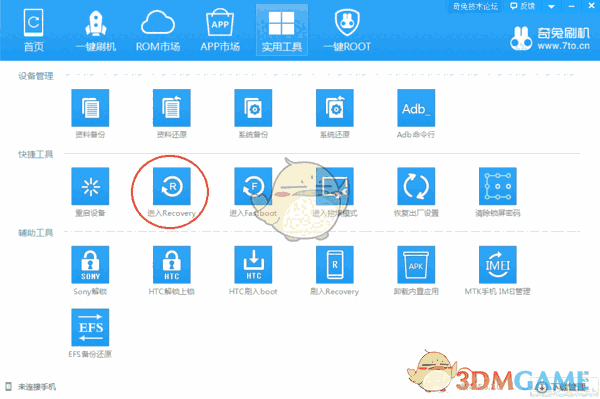600x399 pixels.
Task: Open the 卸载内置应用 uninstall APK tool
Action: pos(416,265)
